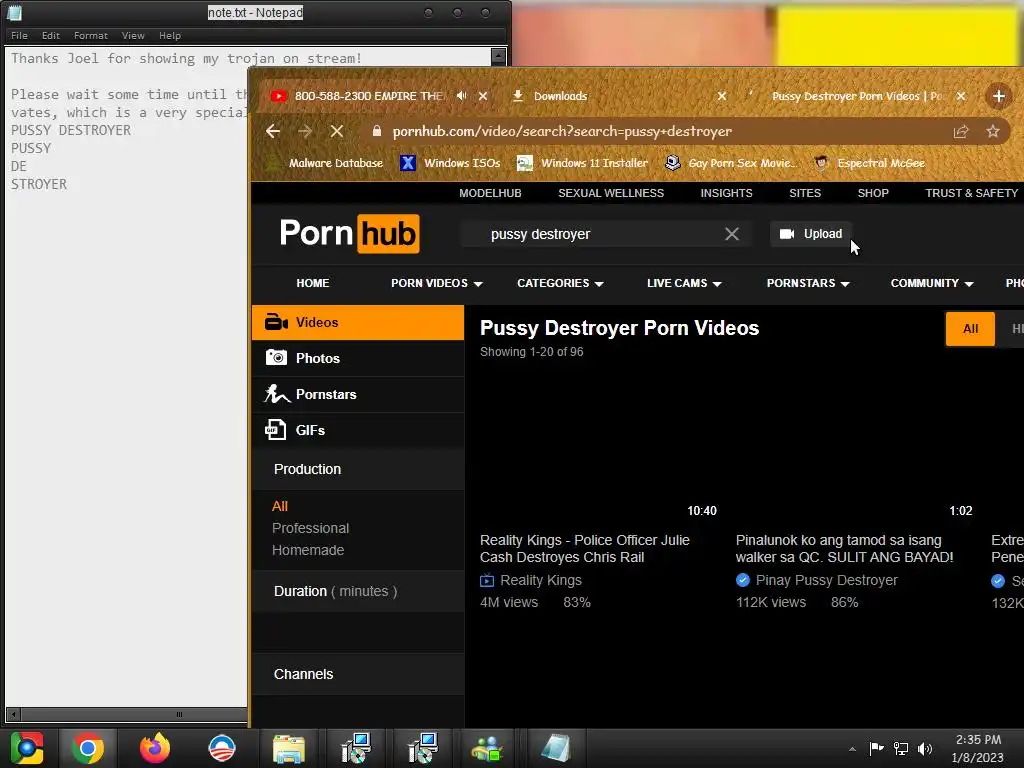Open the Malware Database bookmark
The height and width of the screenshot is (768, 1024).
(327, 163)
